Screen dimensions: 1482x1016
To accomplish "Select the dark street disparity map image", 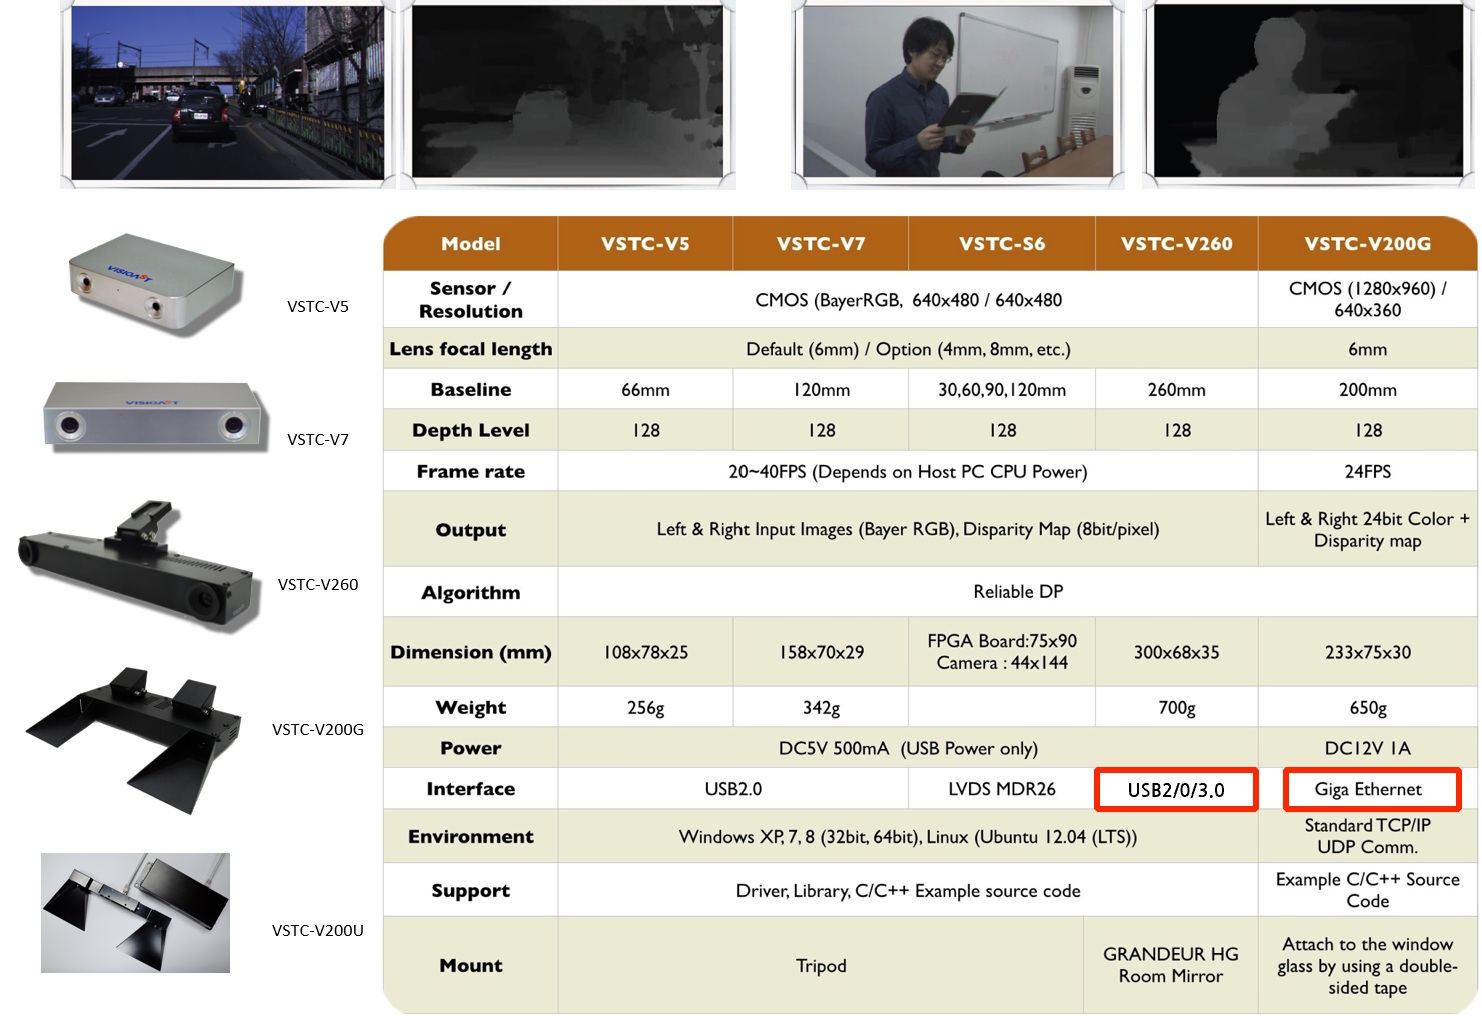I will tap(567, 93).
